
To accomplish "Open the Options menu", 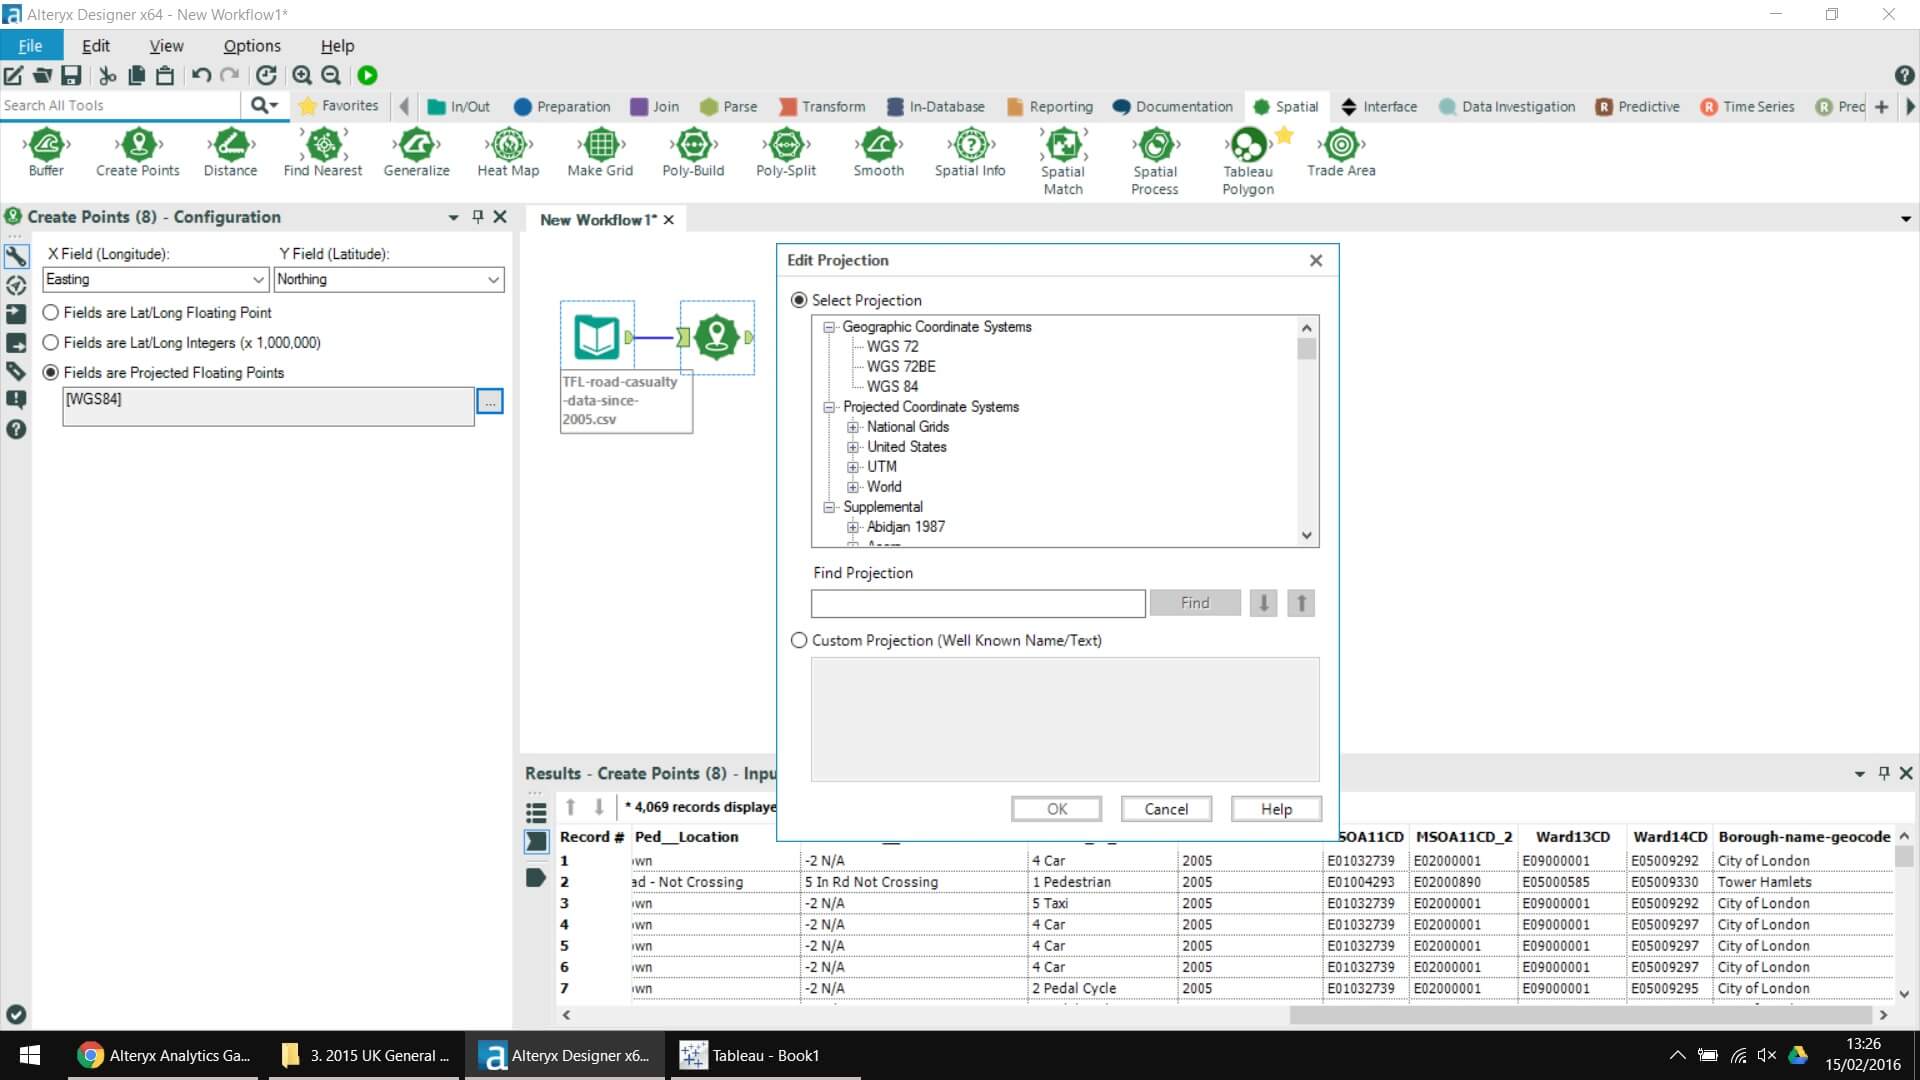I will (x=251, y=46).
